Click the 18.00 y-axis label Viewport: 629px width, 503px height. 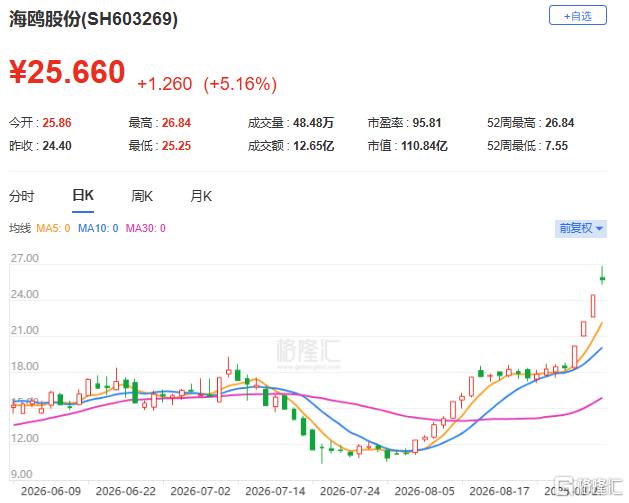(x=24, y=366)
